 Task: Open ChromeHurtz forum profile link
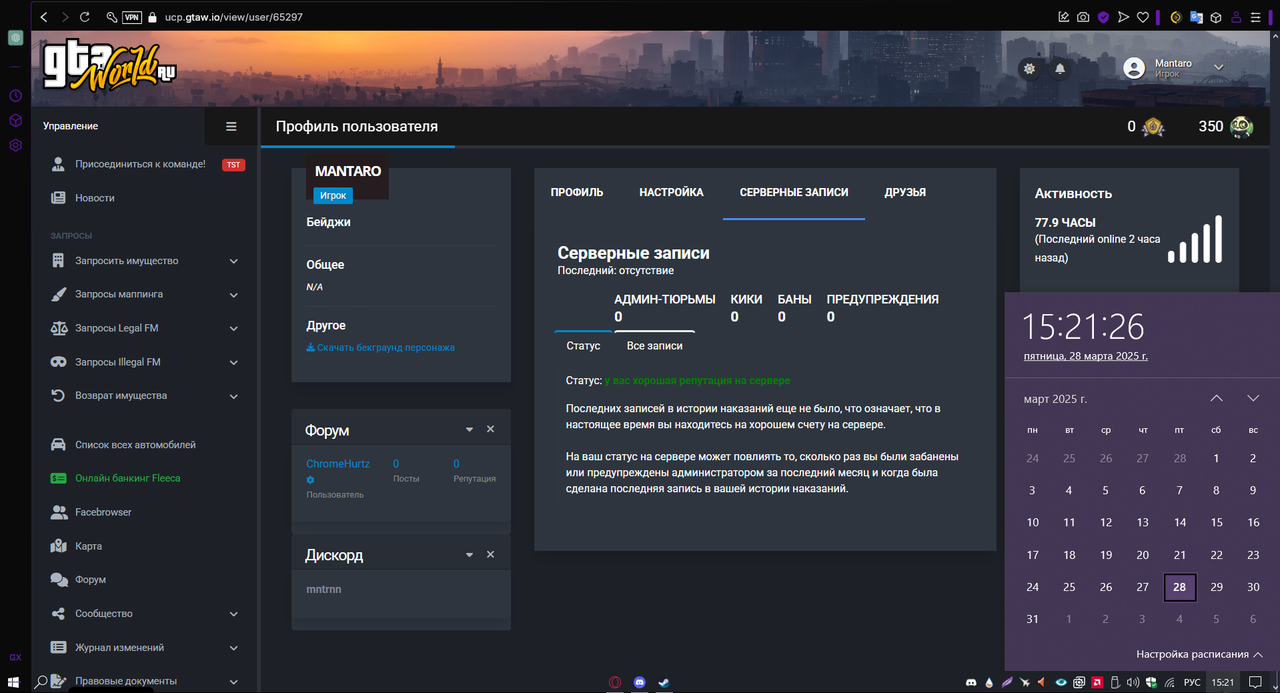tap(339, 464)
